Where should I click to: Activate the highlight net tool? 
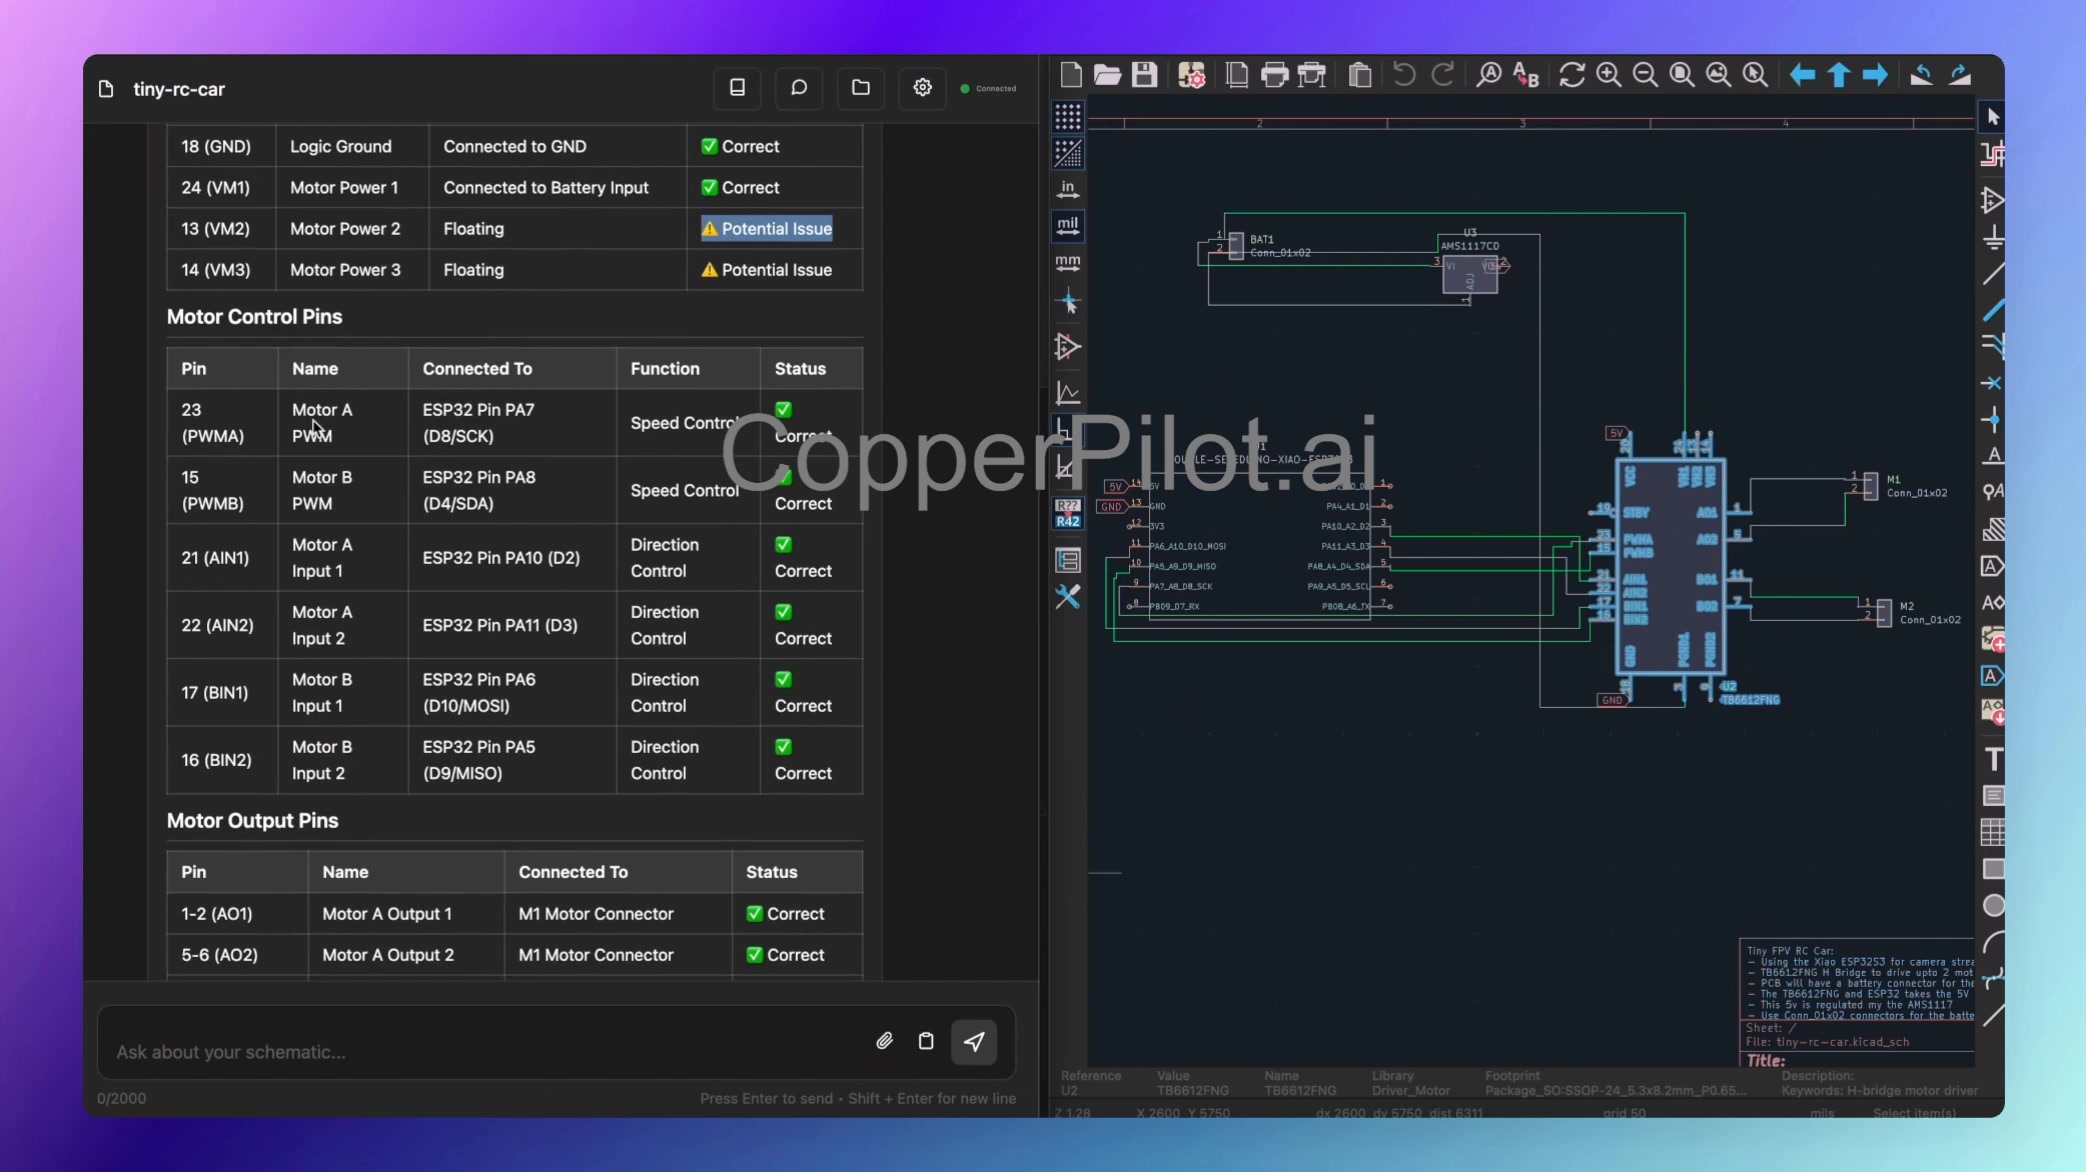pyautogui.click(x=1993, y=154)
